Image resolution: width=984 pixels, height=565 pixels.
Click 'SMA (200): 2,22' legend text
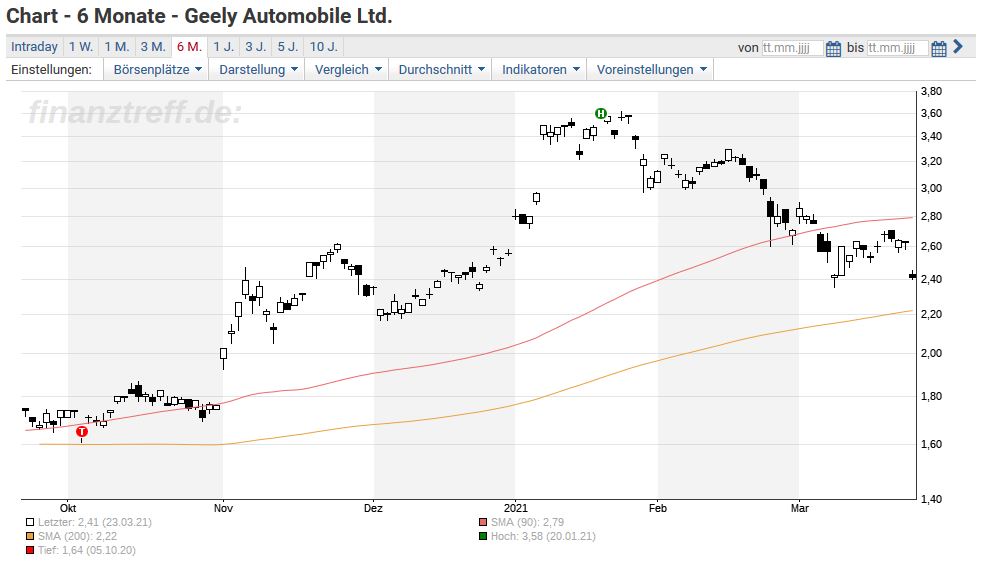(x=77, y=536)
